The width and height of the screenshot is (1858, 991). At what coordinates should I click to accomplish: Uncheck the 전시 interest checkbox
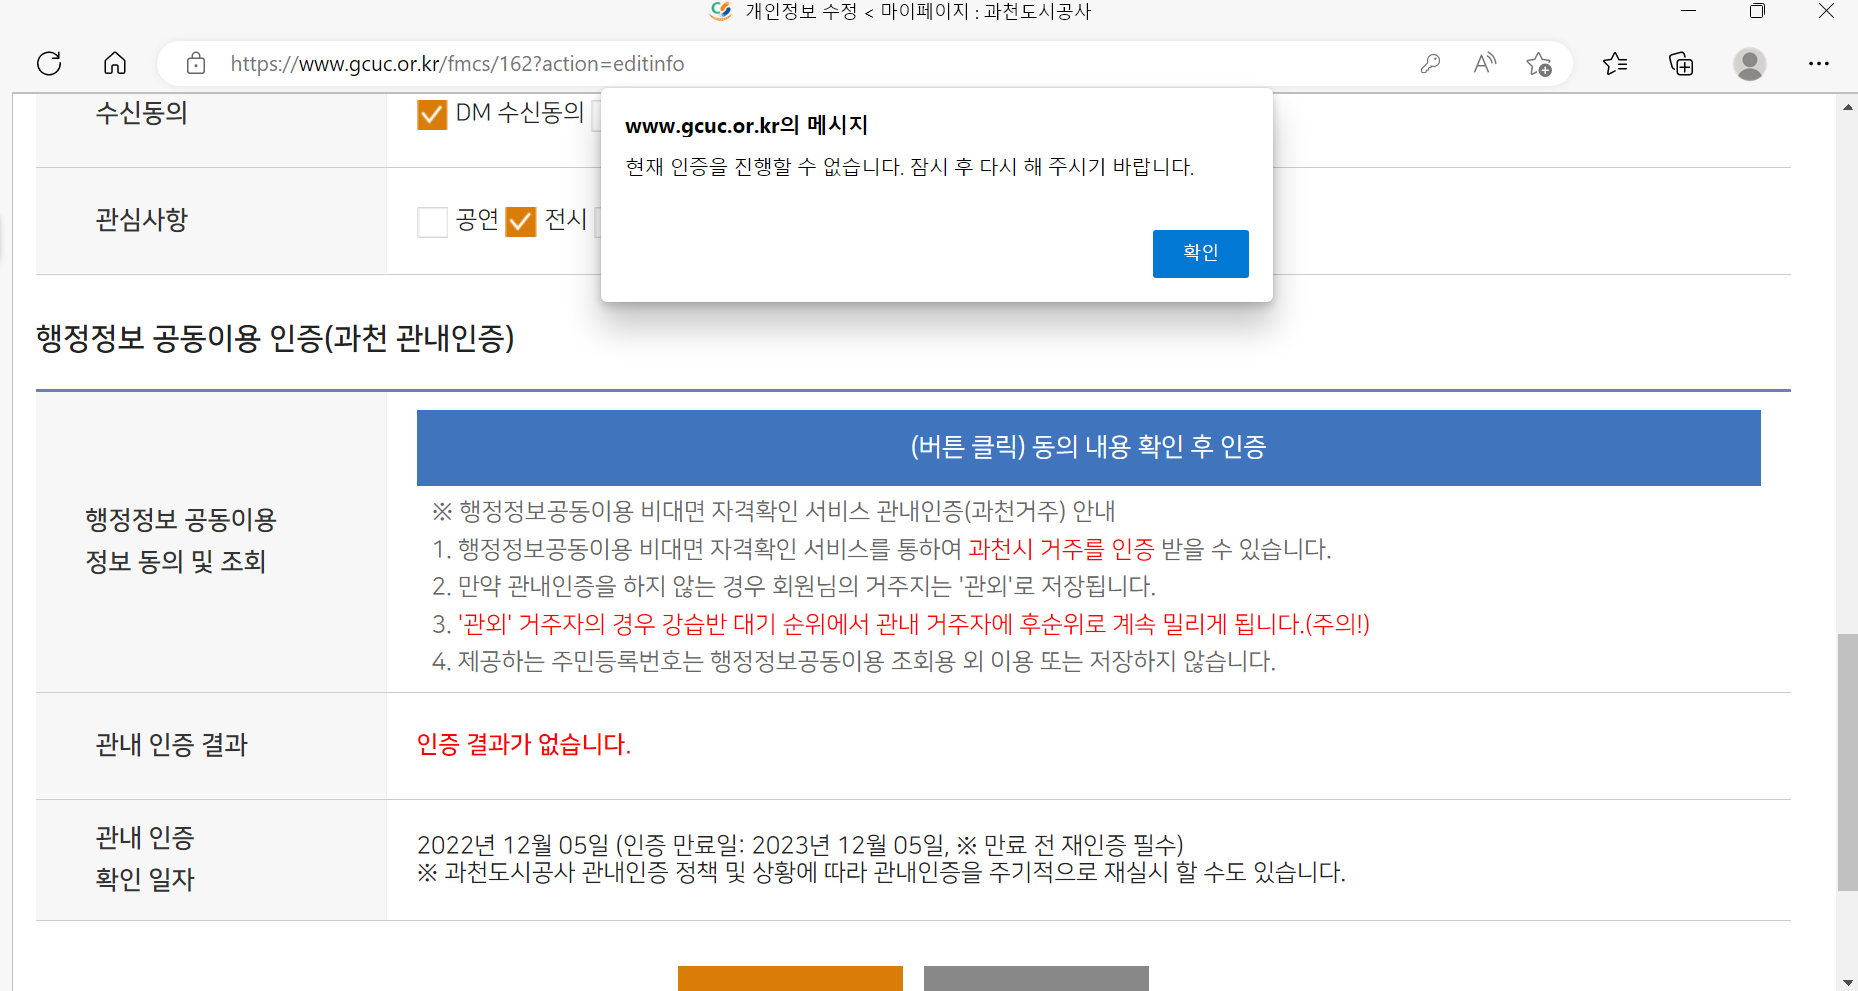(x=521, y=221)
